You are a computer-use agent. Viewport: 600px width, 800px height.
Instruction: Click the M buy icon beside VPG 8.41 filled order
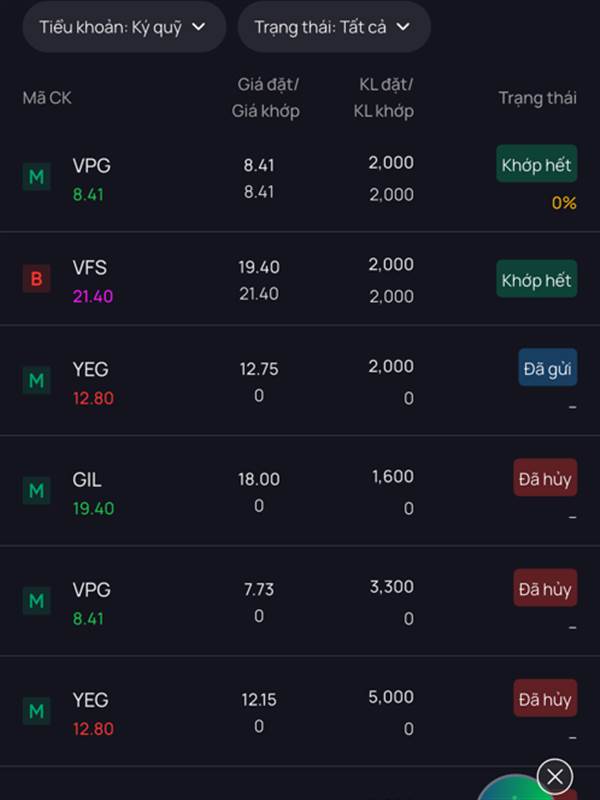click(x=36, y=177)
